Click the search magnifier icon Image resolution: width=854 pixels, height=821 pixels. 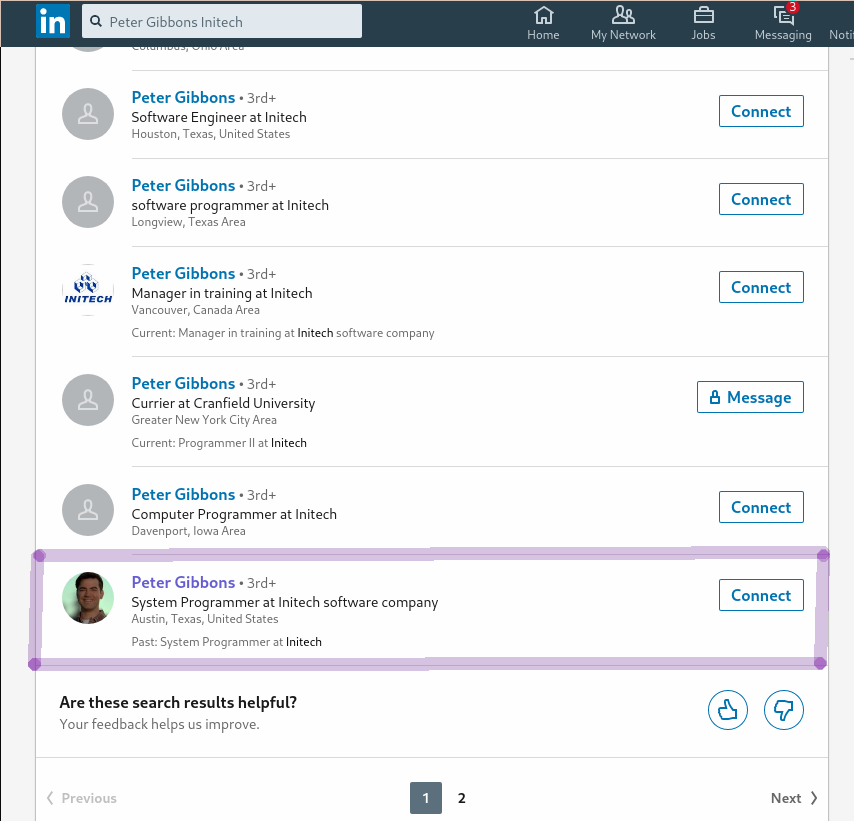[x=94, y=20]
